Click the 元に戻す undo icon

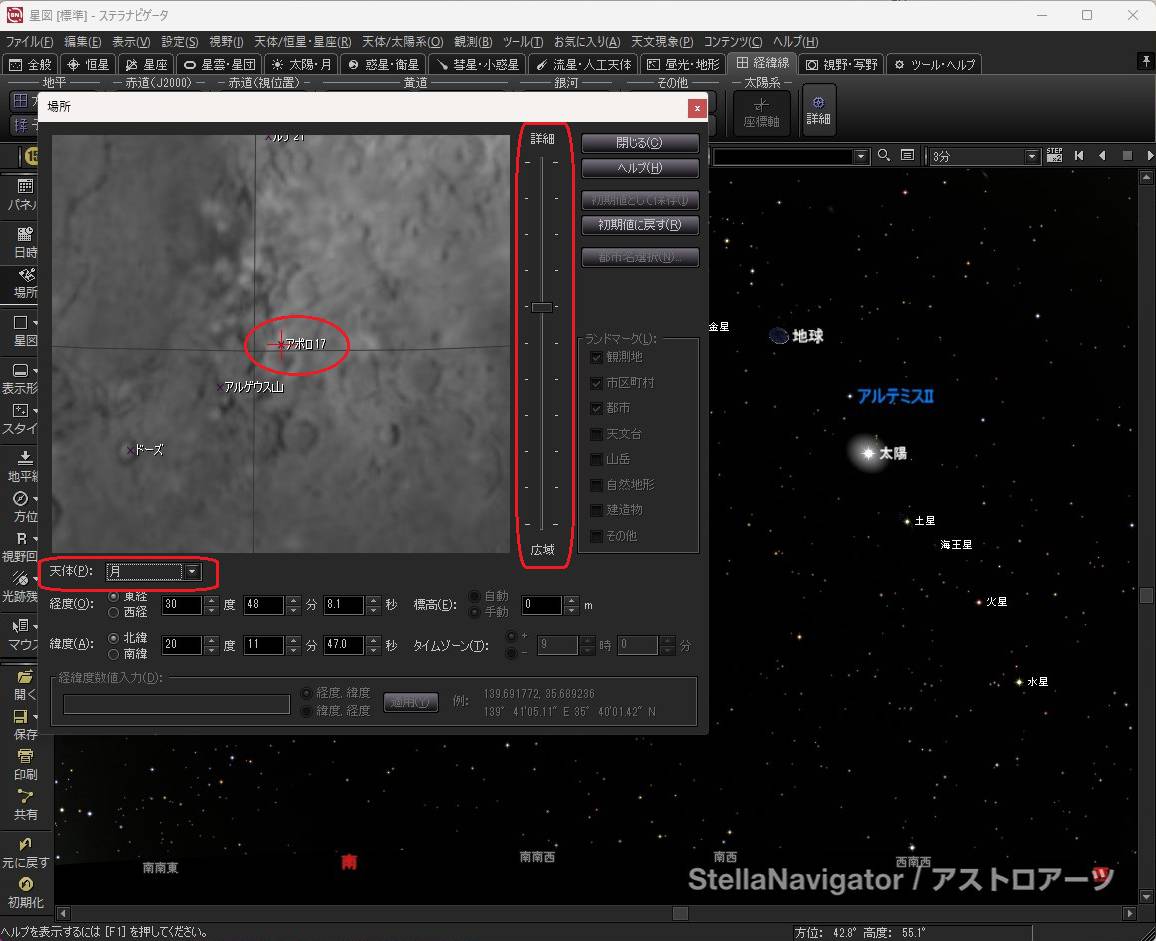(x=25, y=850)
